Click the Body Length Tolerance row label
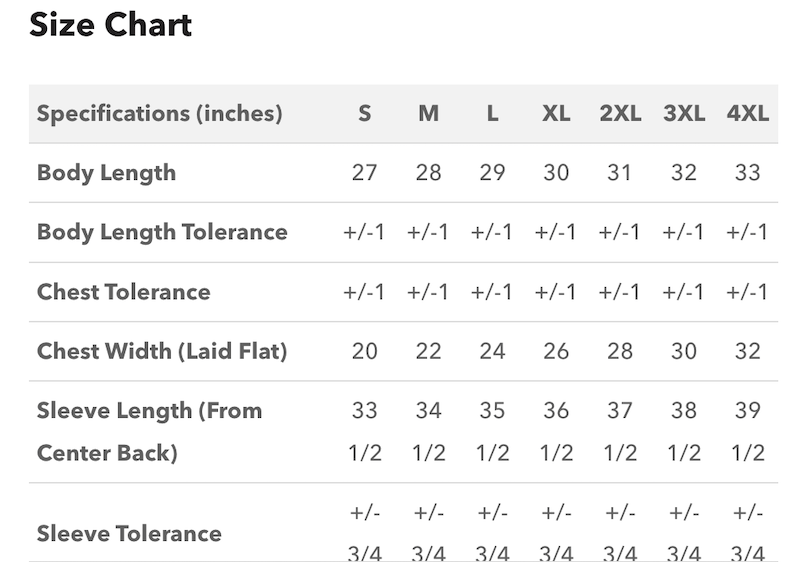808x562 pixels. tap(162, 232)
